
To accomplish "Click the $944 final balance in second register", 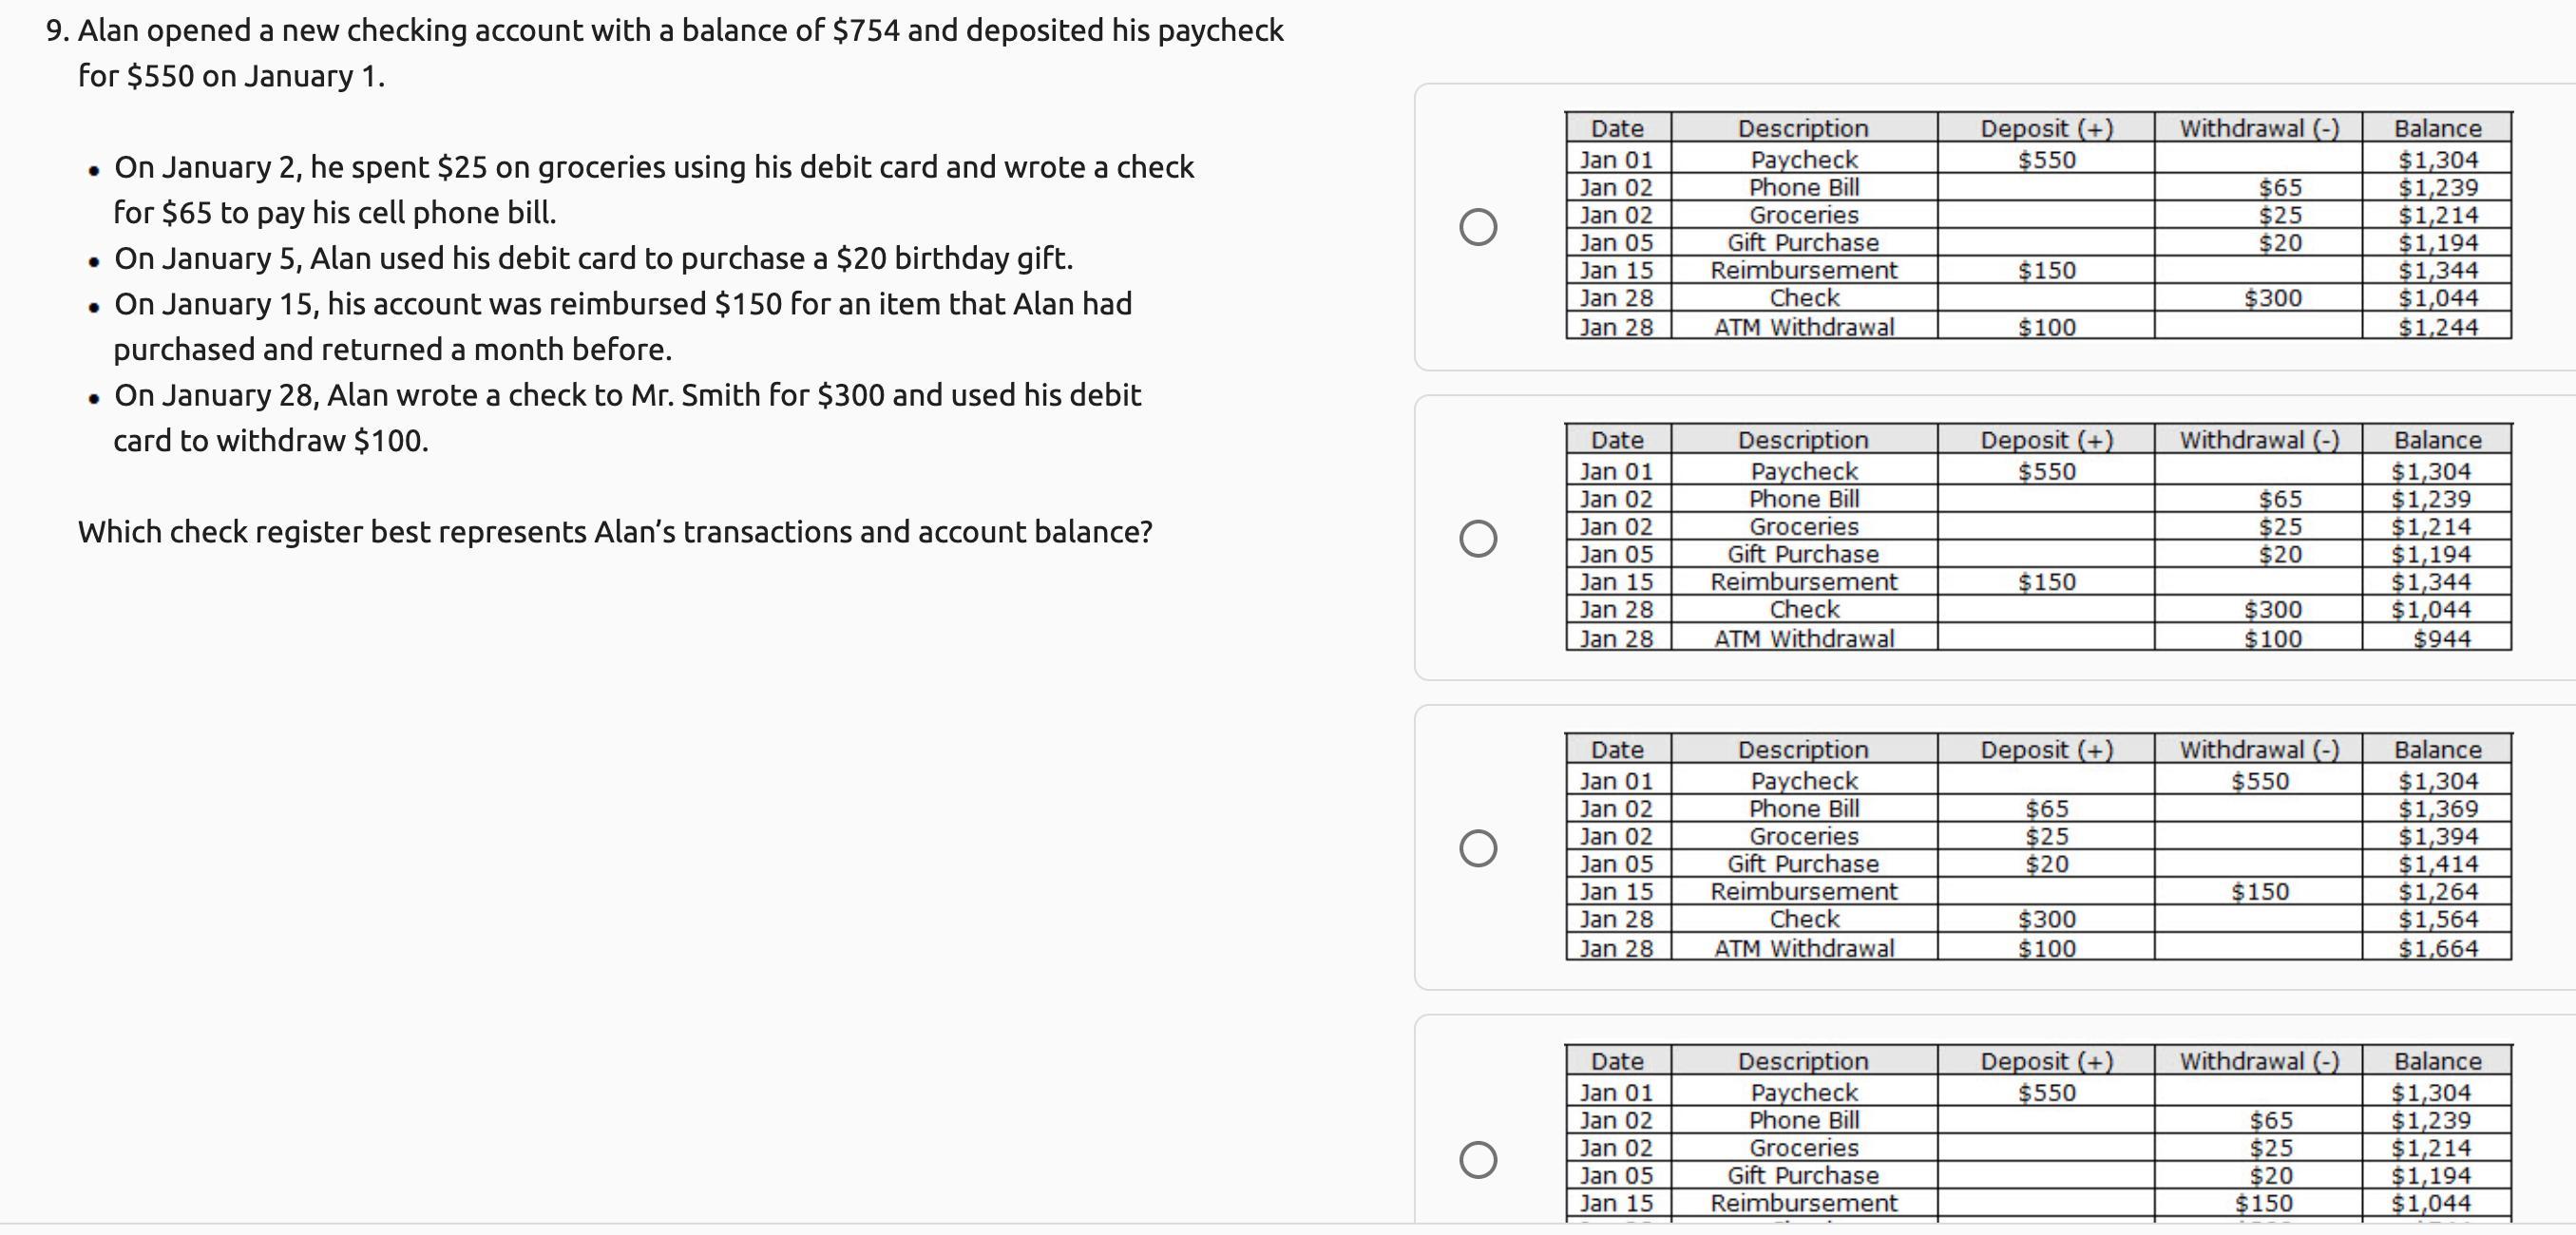I will [x=2441, y=639].
